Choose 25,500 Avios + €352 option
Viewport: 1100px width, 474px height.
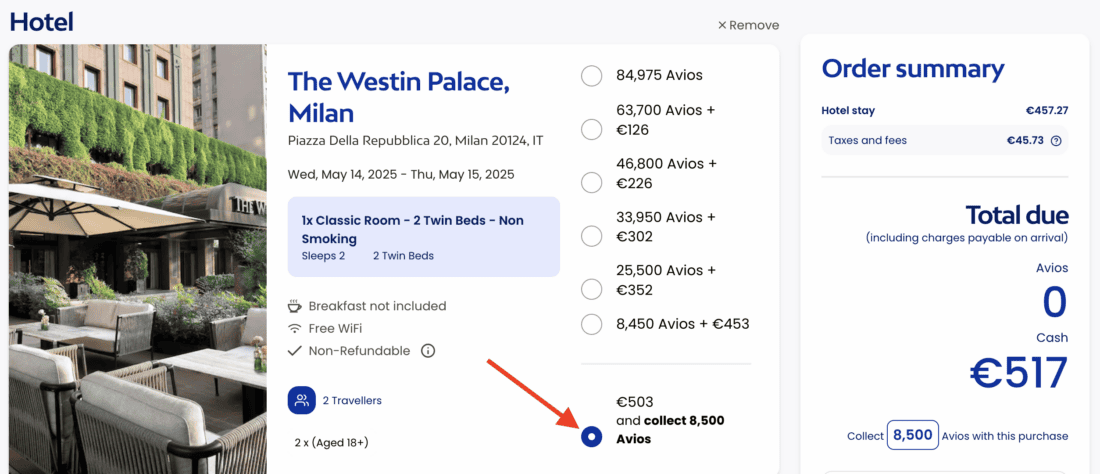pos(591,289)
